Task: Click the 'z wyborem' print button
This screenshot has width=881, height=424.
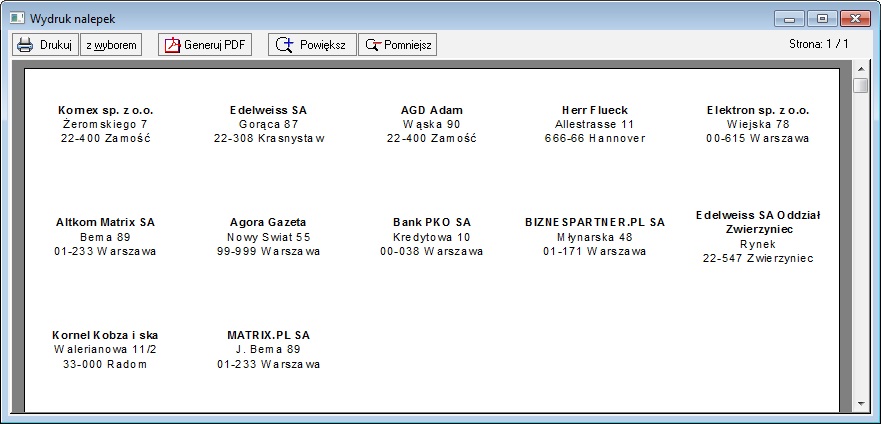Action: click(x=111, y=45)
